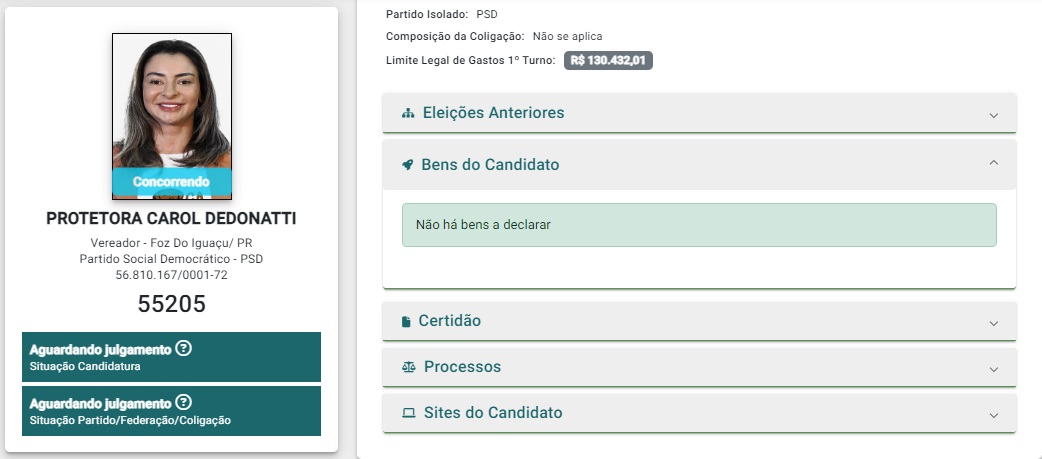
Task: Open the Processos panel header
Action: [x=699, y=367]
